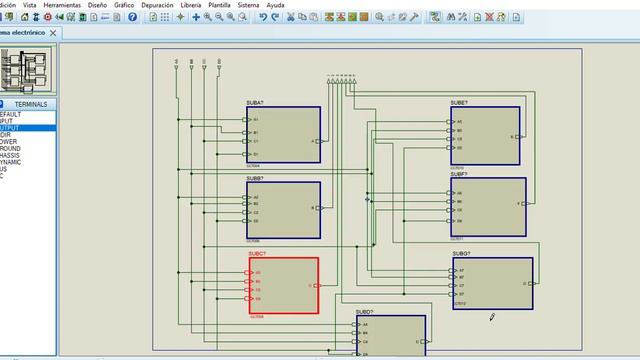640x360 pixels.
Task: Open Search and Tag binoculars
Action: (x=451, y=17)
